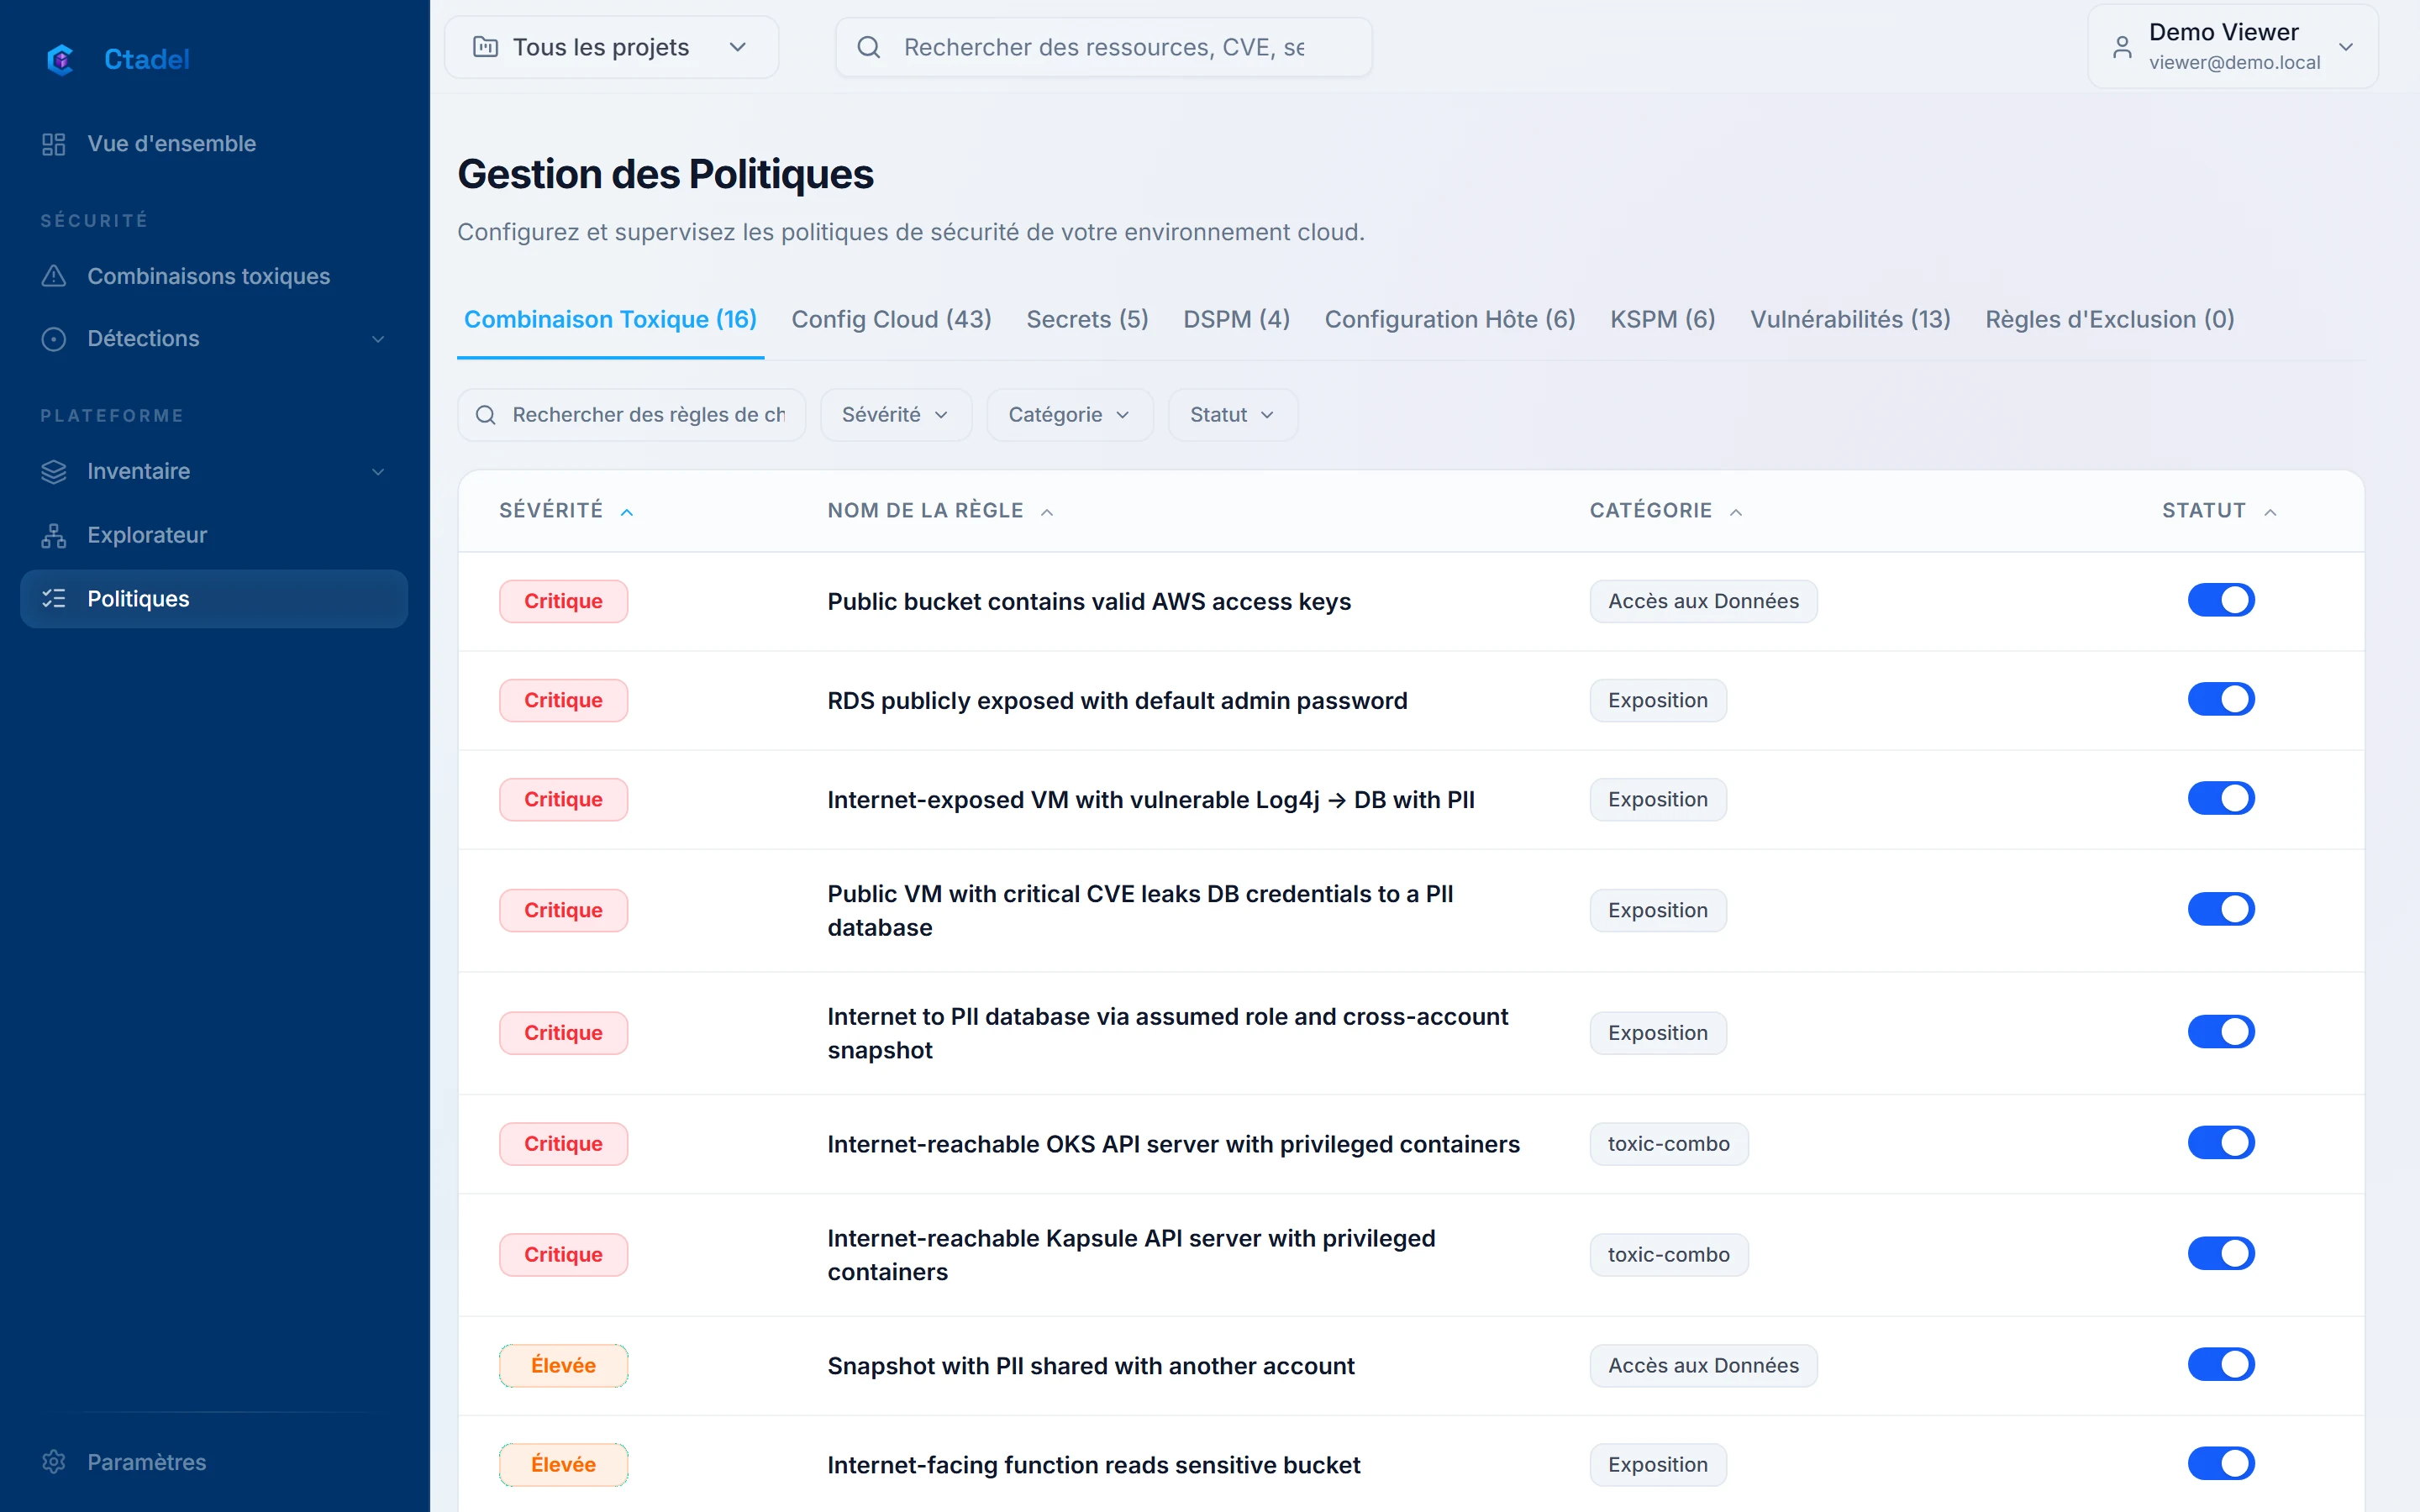Click the Paramètres gear icon

pos(54,1461)
